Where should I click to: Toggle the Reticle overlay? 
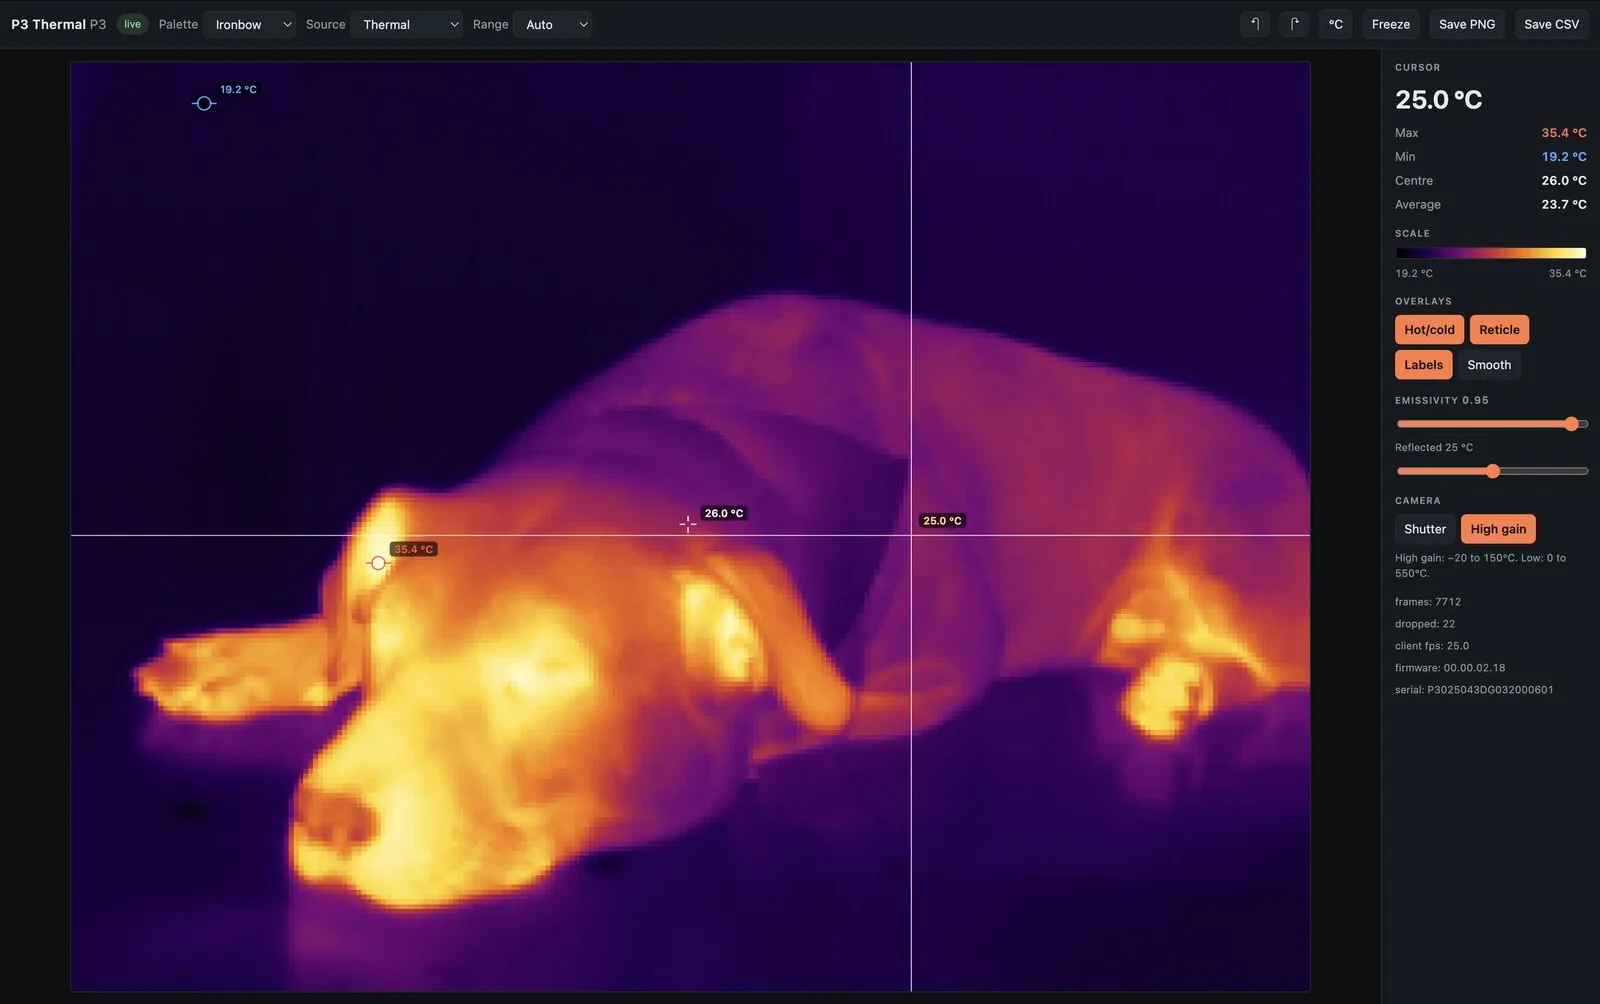click(1499, 330)
